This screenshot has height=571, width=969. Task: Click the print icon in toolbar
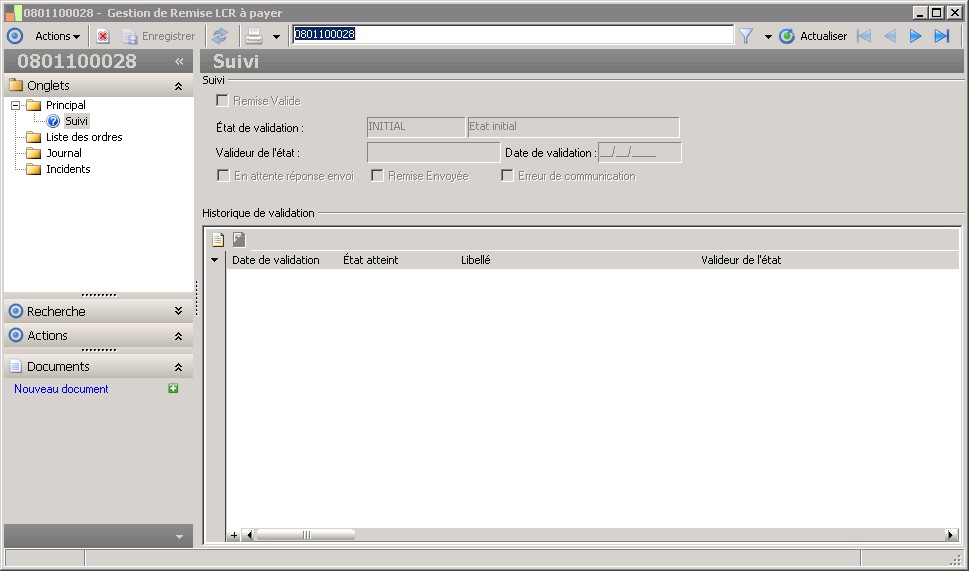pos(254,36)
